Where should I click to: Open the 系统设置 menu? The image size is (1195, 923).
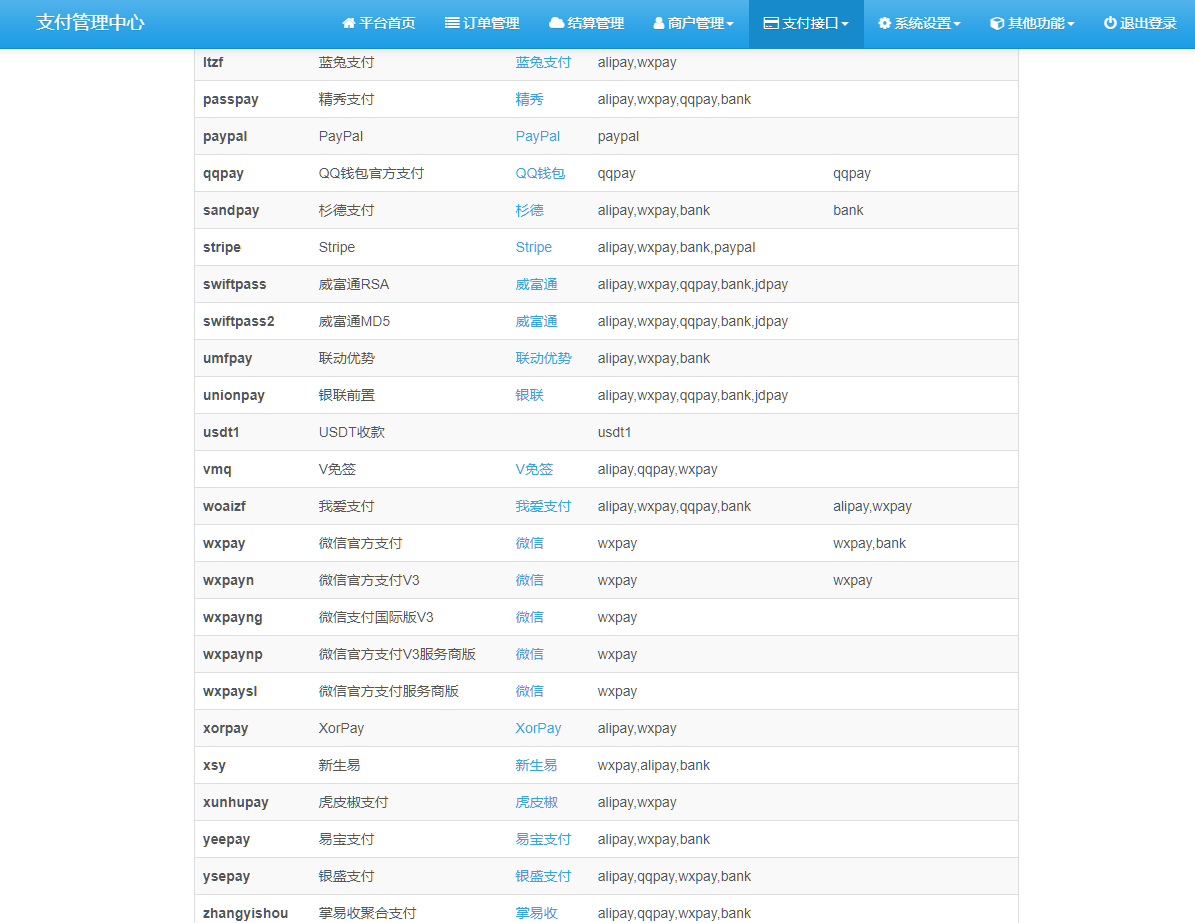click(919, 23)
